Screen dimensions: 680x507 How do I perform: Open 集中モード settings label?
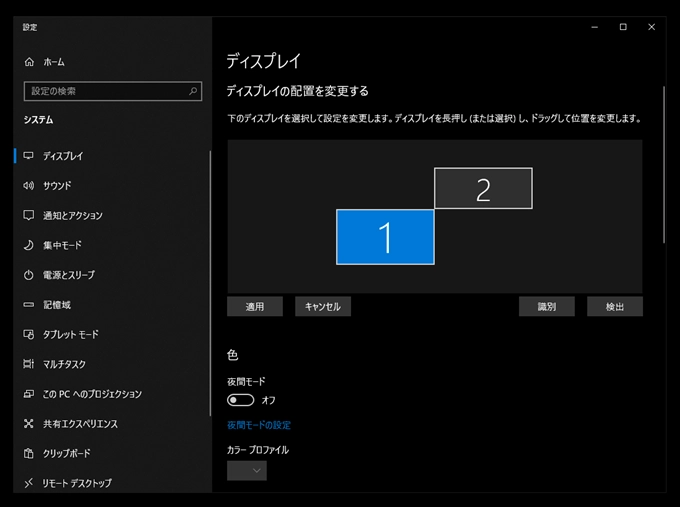click(62, 245)
